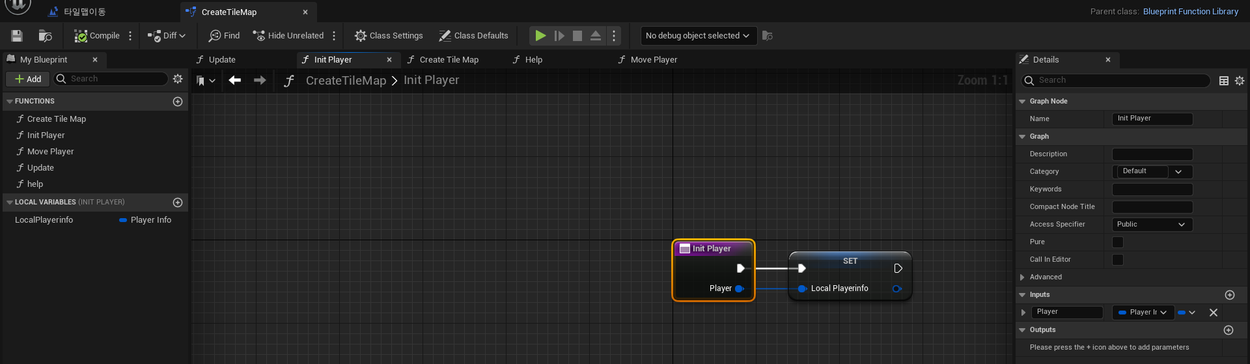Switch to the CreateTileMap asset tab

pyautogui.click(x=229, y=12)
